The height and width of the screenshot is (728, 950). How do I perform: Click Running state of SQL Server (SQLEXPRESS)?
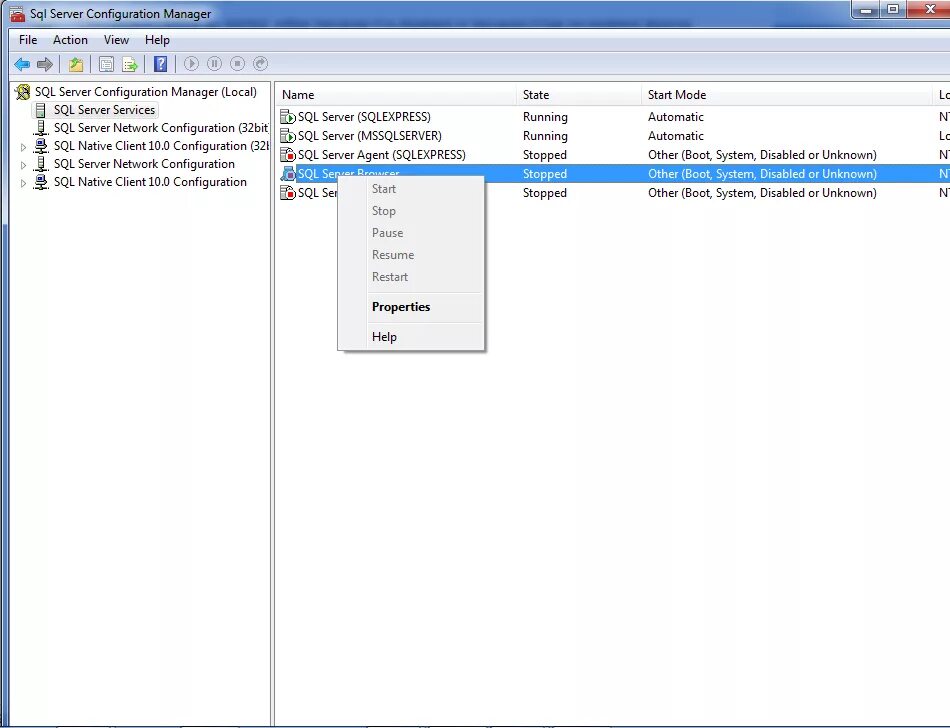click(x=545, y=117)
